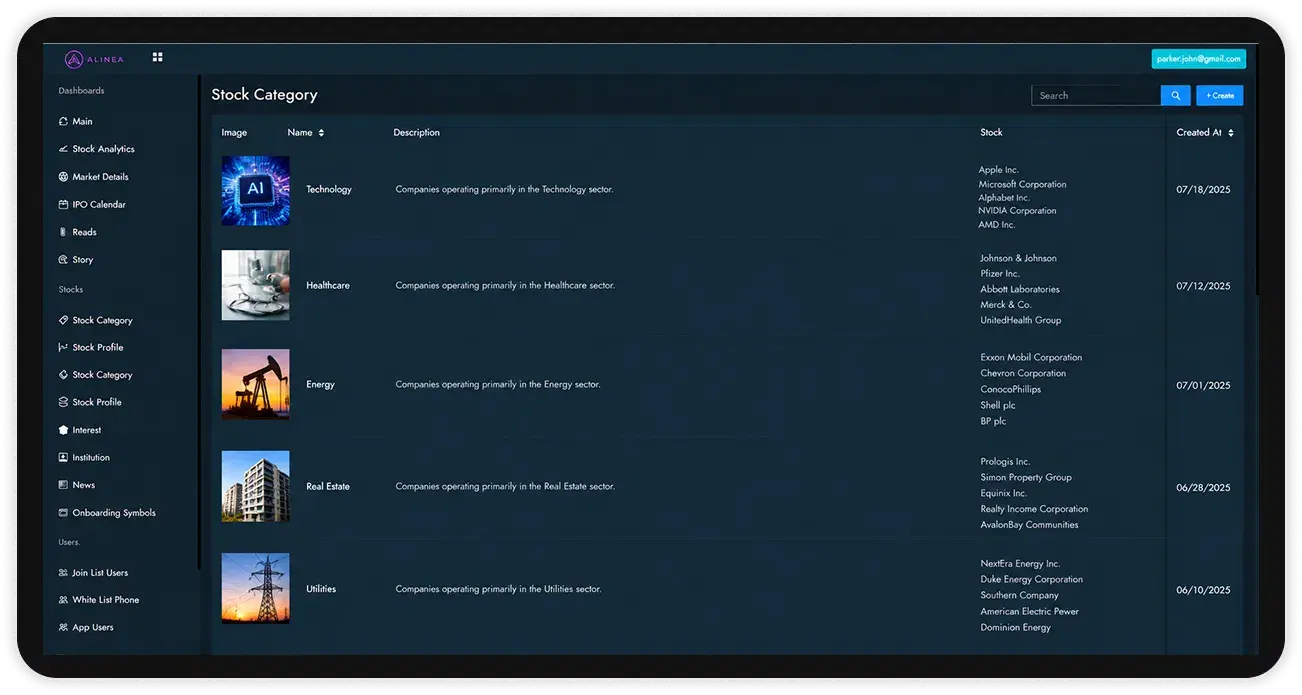The height and width of the screenshot is (695, 1302).
Task: Click the ConocoPhillips stock entry
Action: tap(1010, 389)
